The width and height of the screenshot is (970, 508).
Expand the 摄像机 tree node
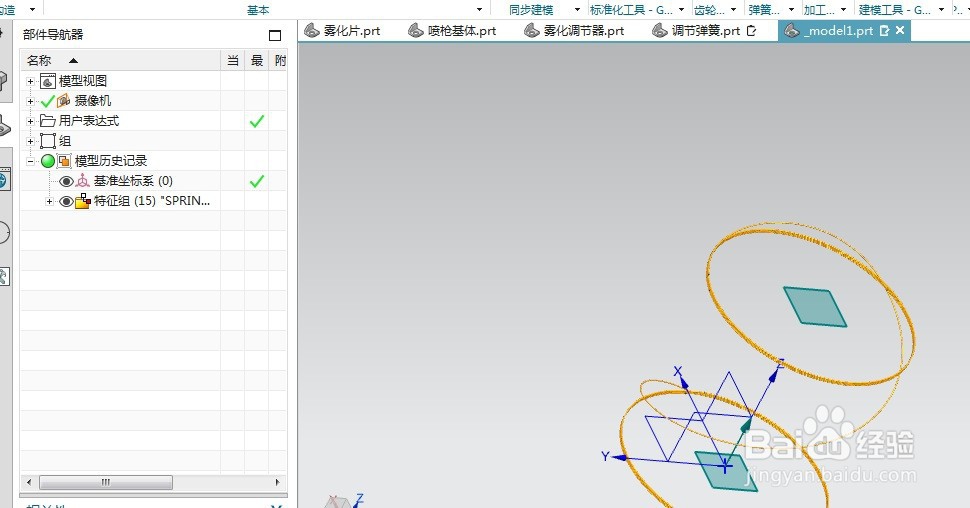click(30, 101)
